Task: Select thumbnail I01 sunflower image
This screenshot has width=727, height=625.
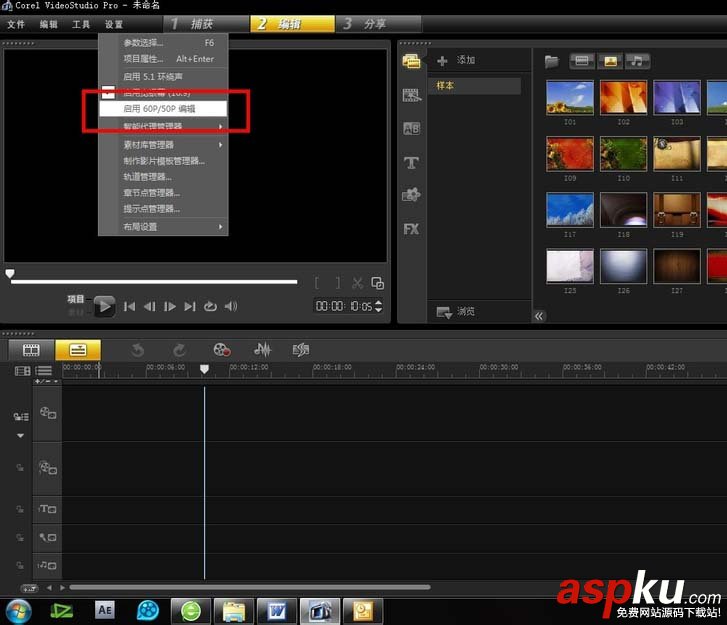Action: point(570,97)
